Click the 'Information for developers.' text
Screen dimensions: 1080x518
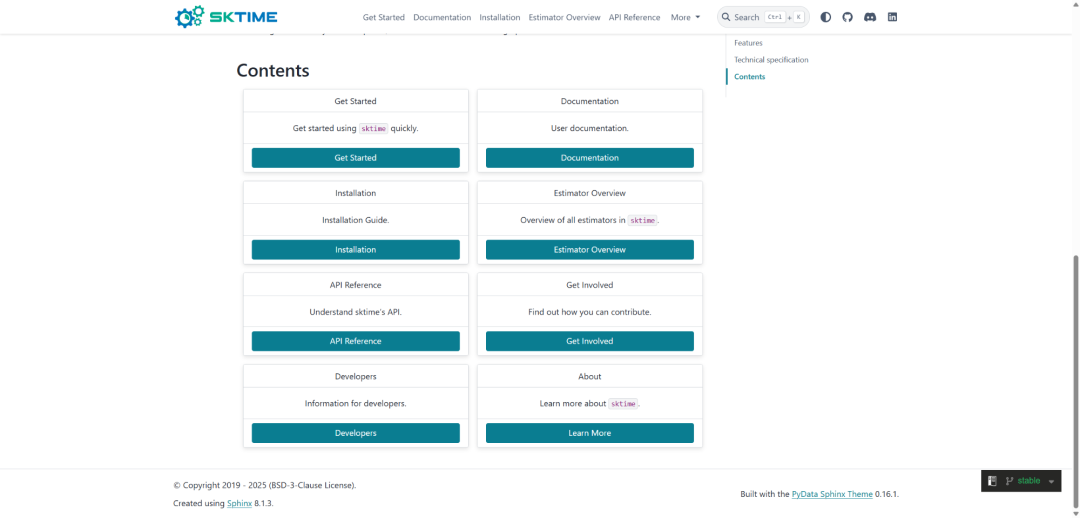[x=355, y=403]
